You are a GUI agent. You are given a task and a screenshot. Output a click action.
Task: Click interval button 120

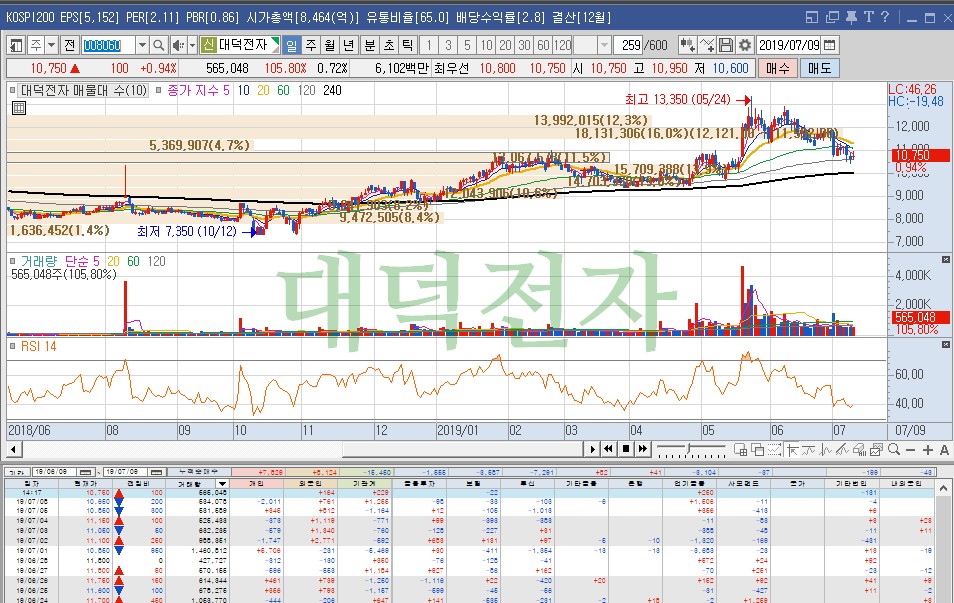point(563,45)
